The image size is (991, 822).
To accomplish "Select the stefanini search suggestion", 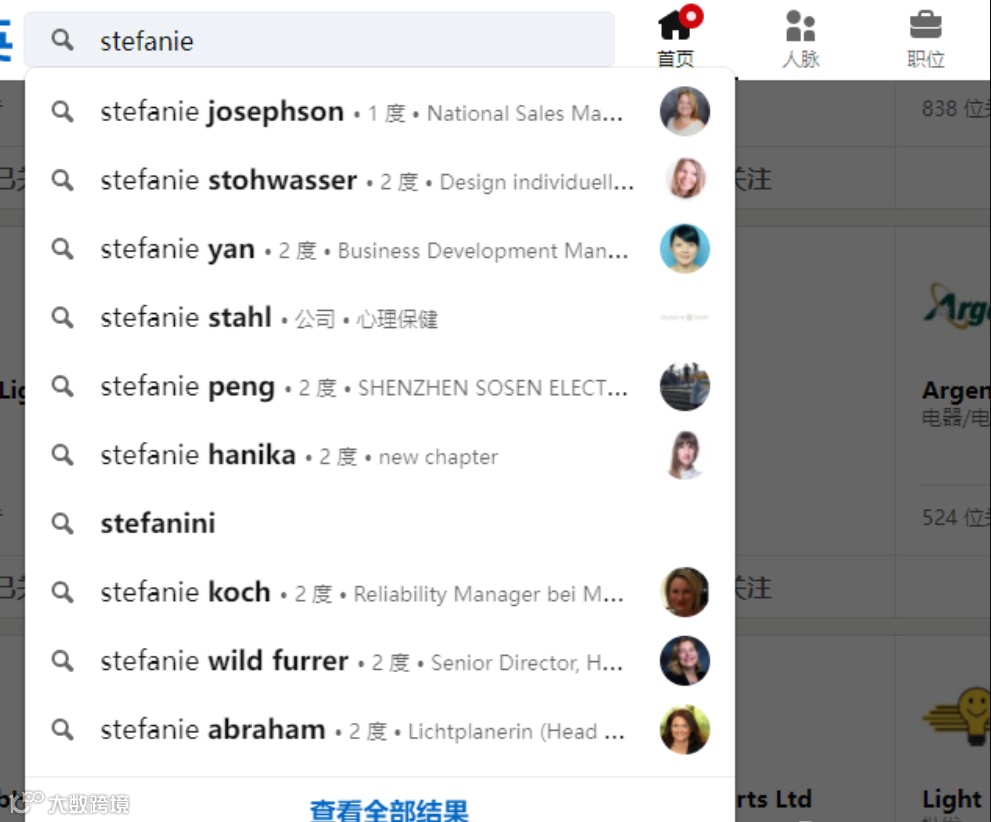I will pyautogui.click(x=380, y=523).
